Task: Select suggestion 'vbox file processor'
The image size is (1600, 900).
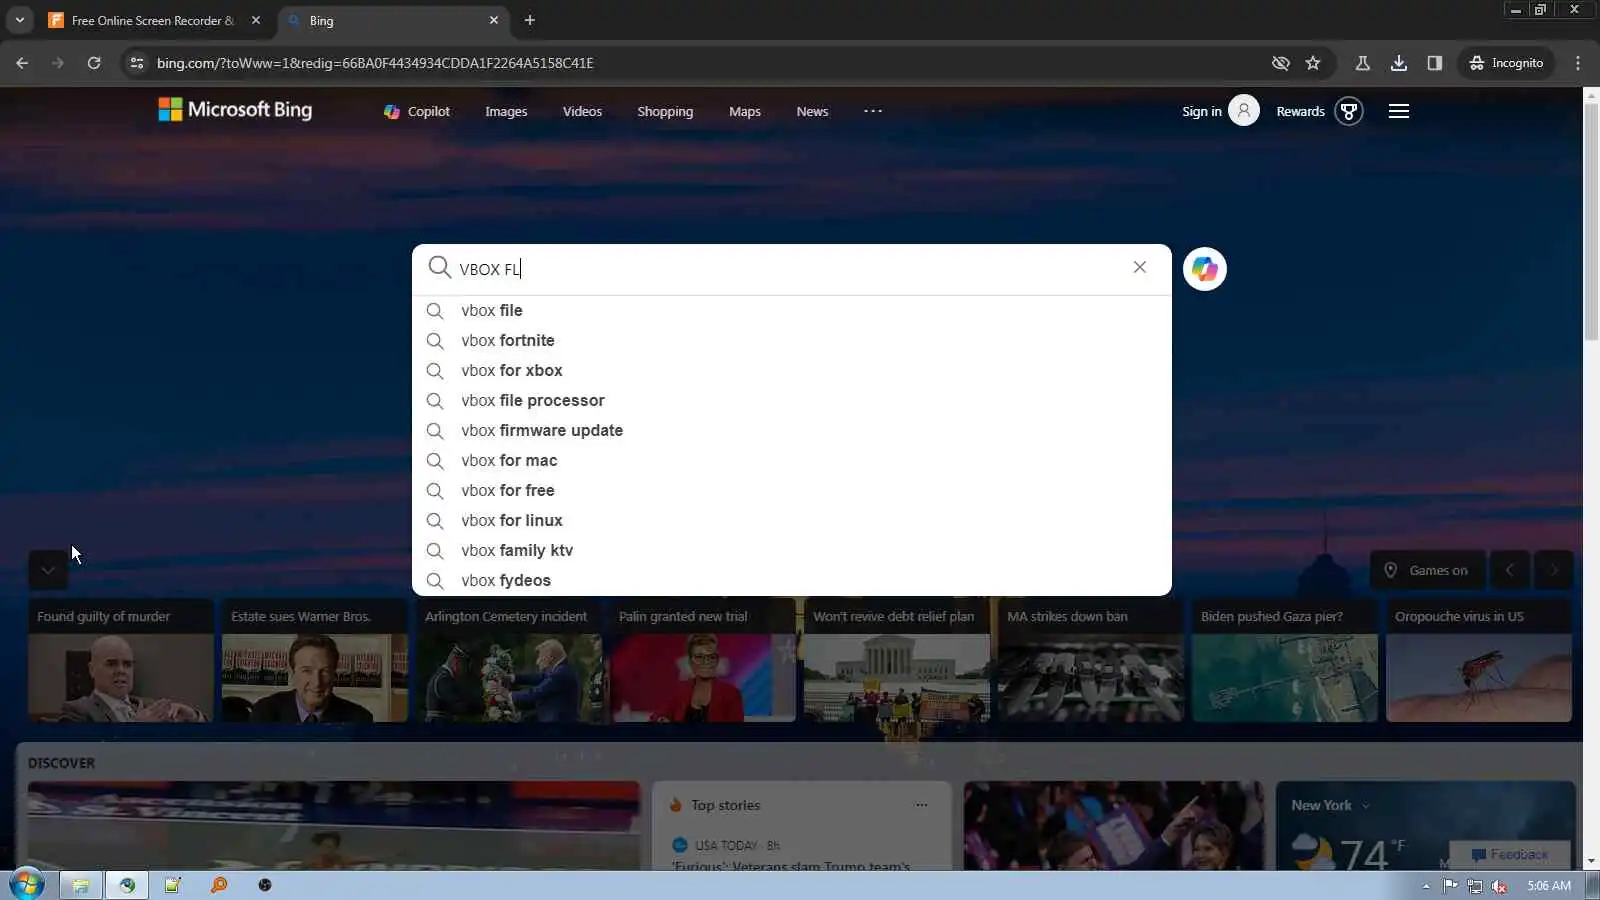Action: [792, 401]
